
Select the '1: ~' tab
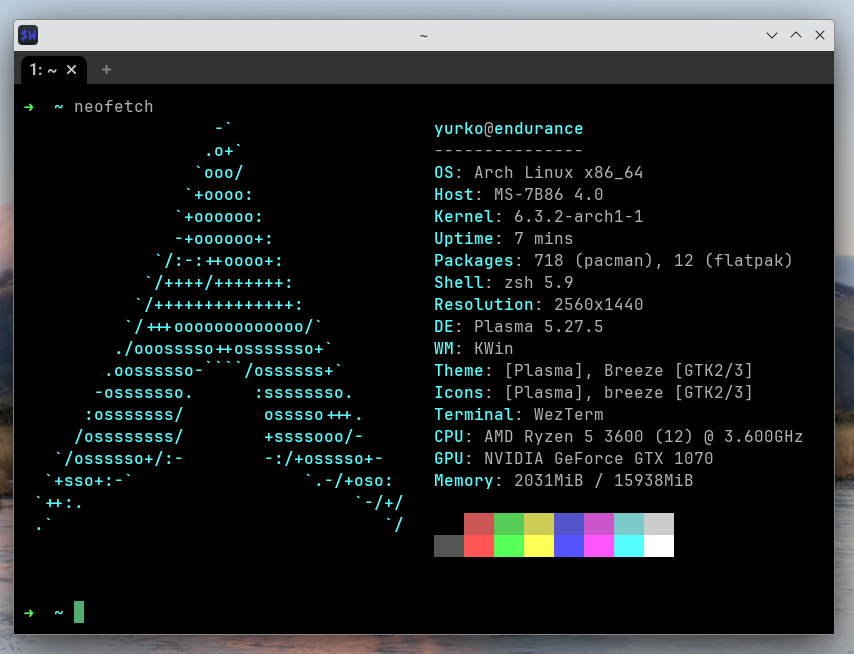click(x=54, y=70)
